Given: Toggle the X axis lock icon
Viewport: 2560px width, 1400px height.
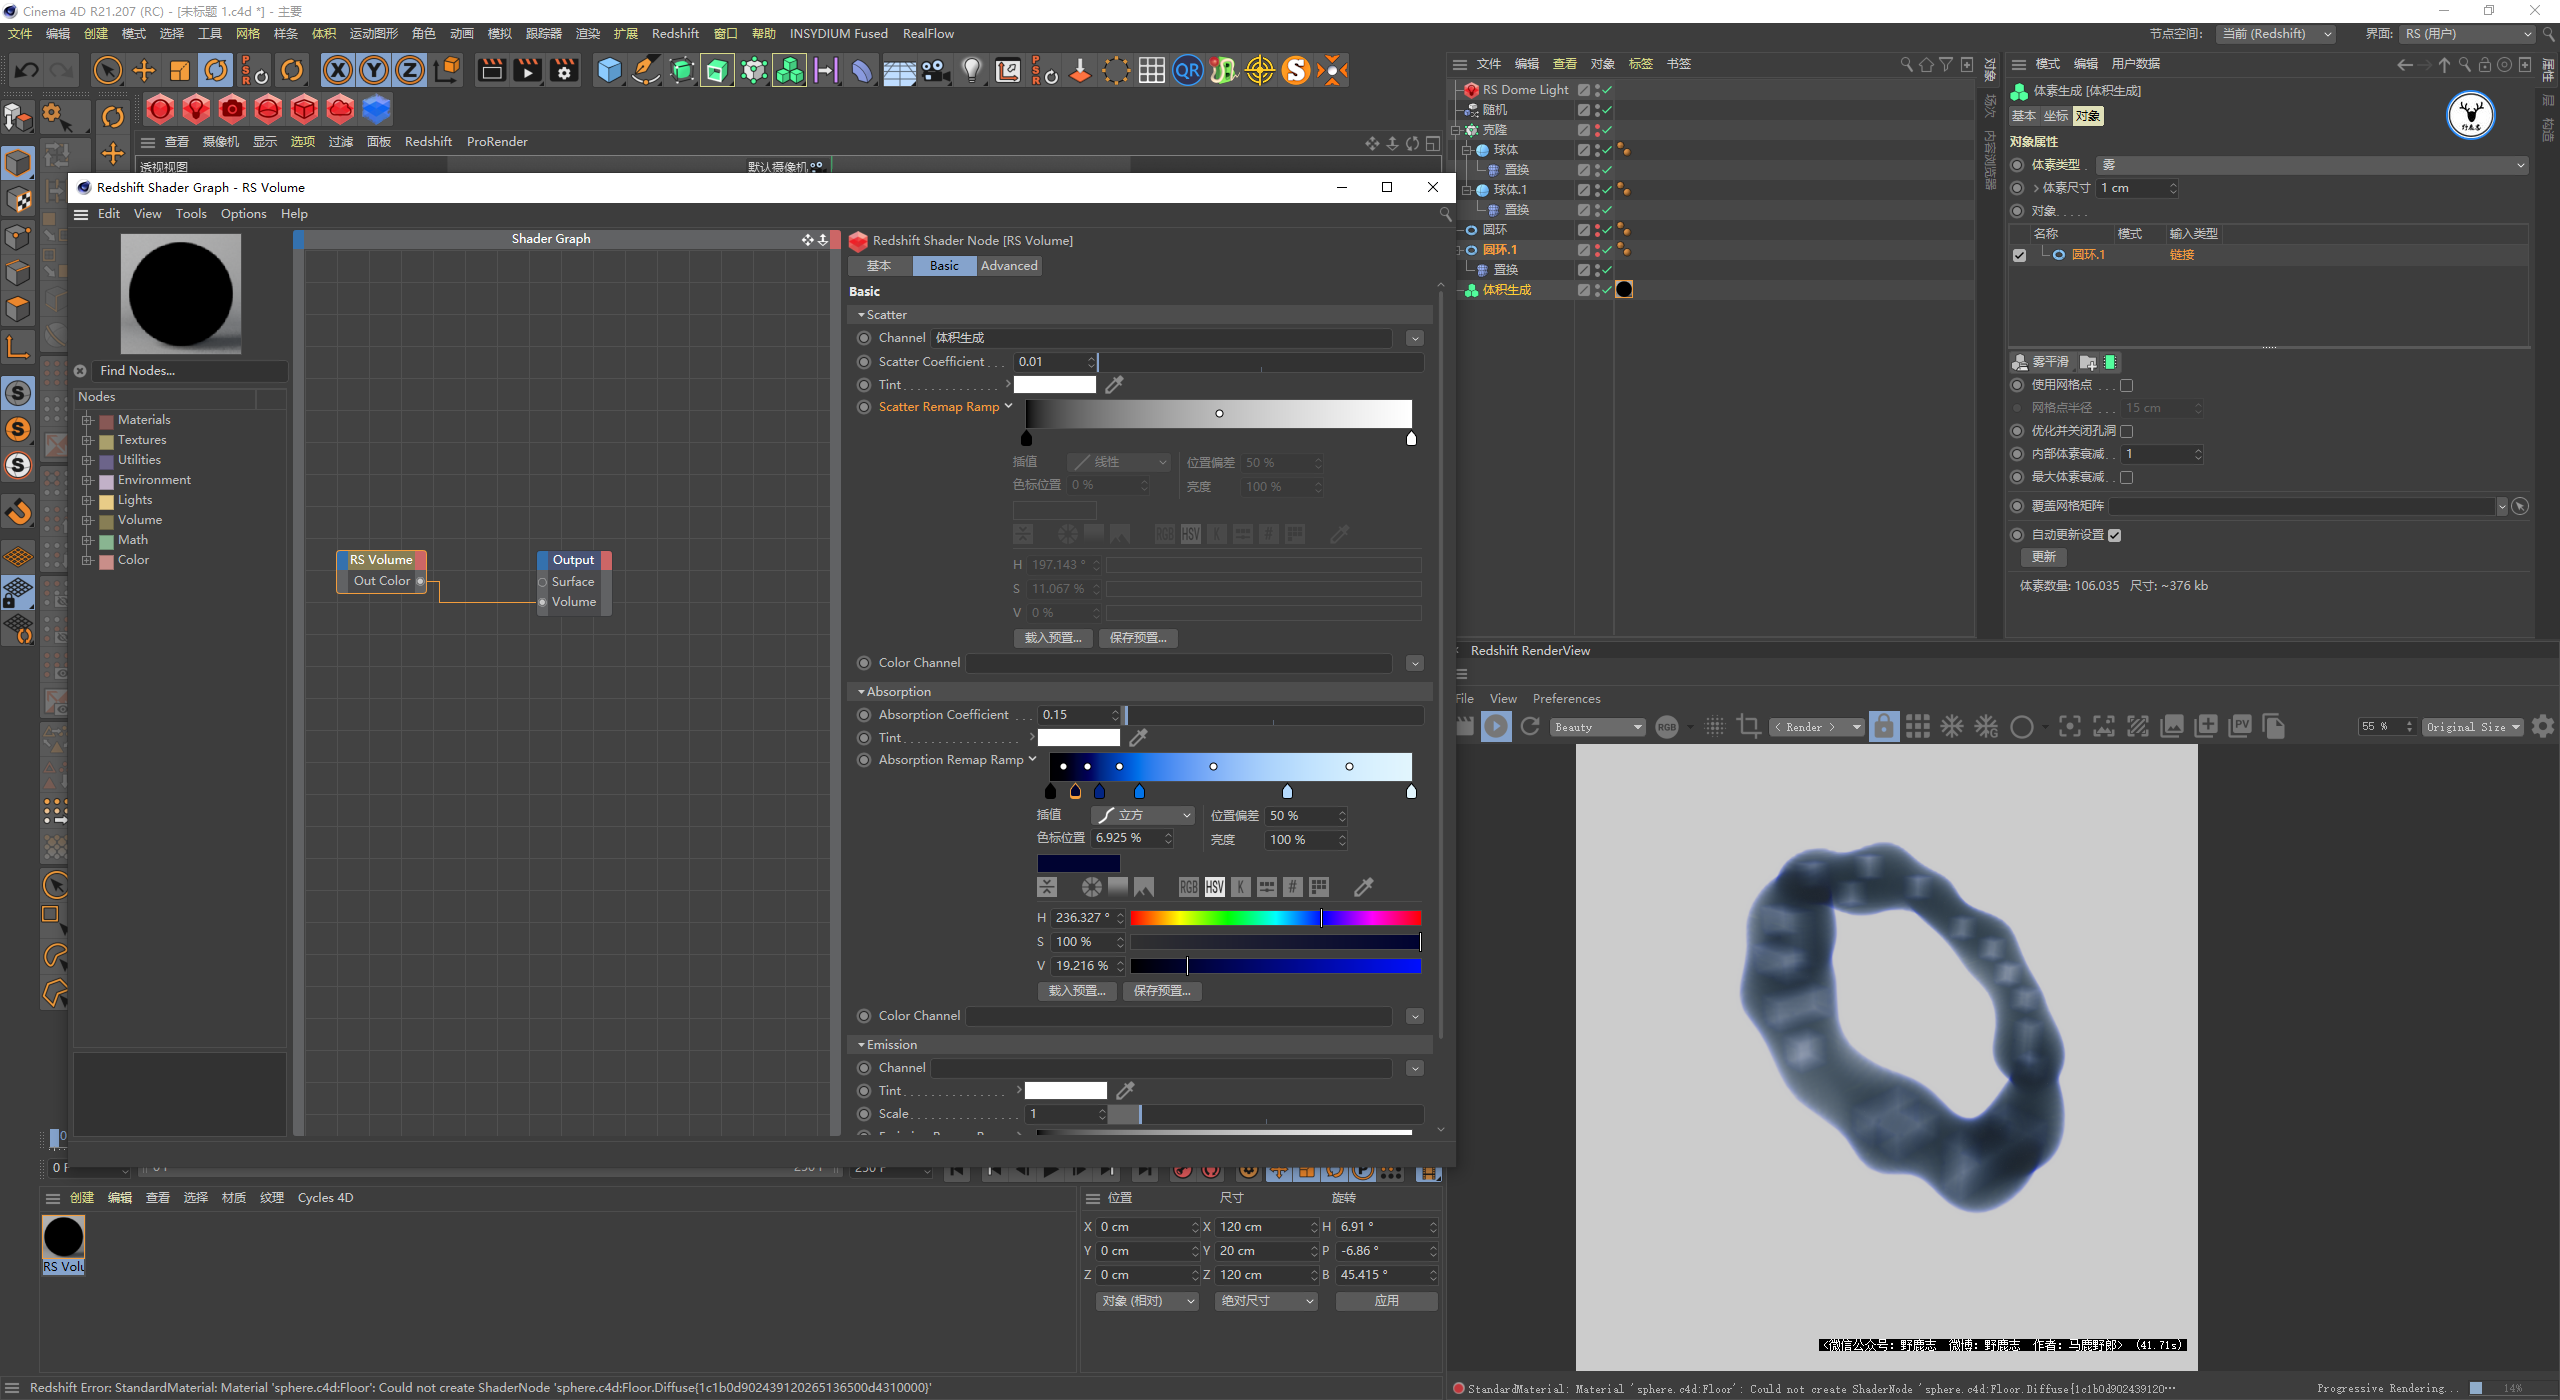Looking at the screenshot, I should tap(338, 70).
